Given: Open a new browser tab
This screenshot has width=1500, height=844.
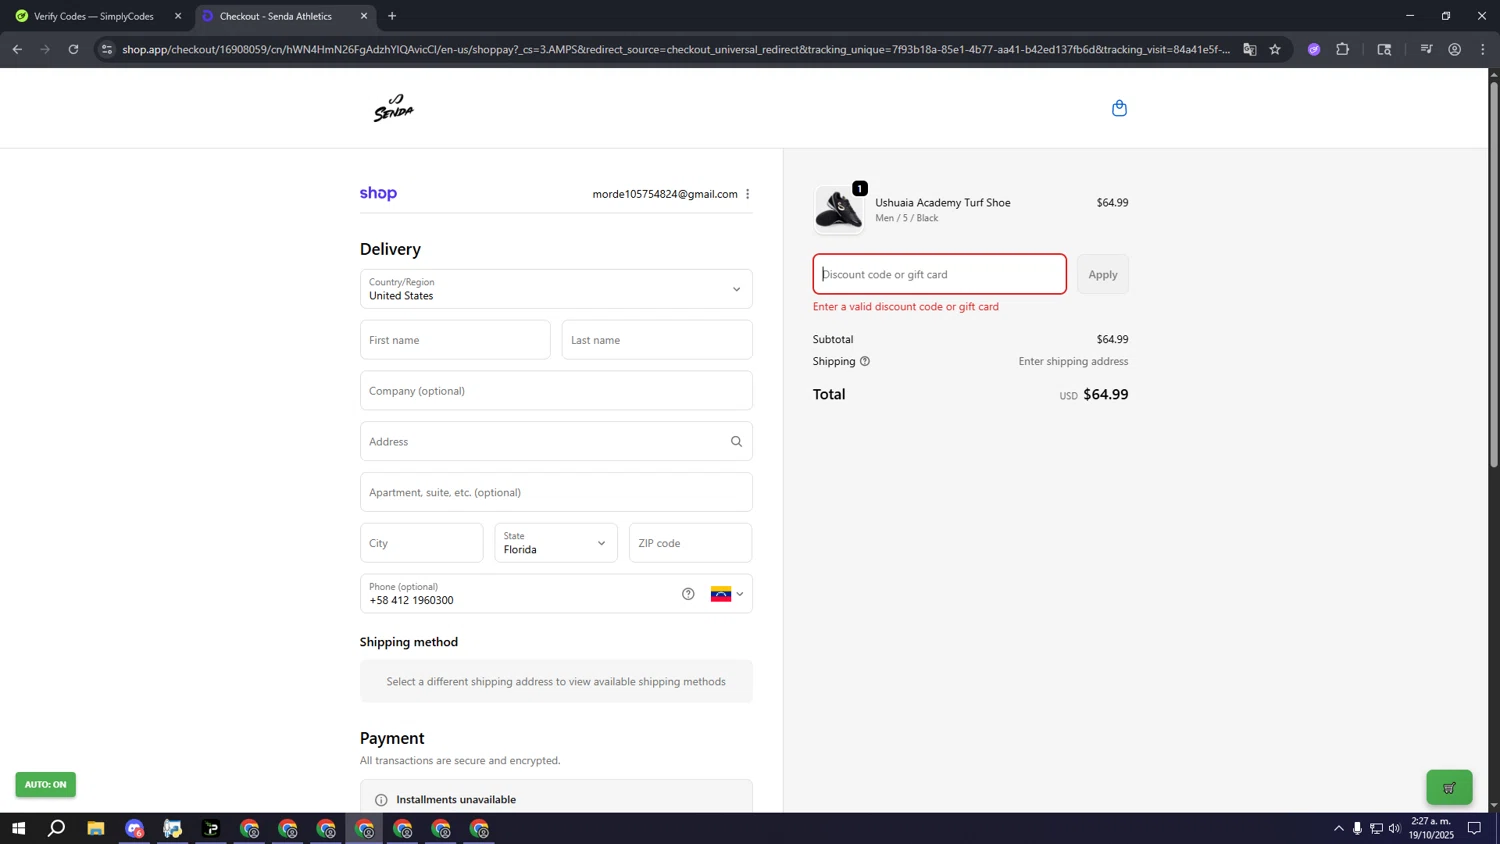Looking at the screenshot, I should pyautogui.click(x=392, y=16).
